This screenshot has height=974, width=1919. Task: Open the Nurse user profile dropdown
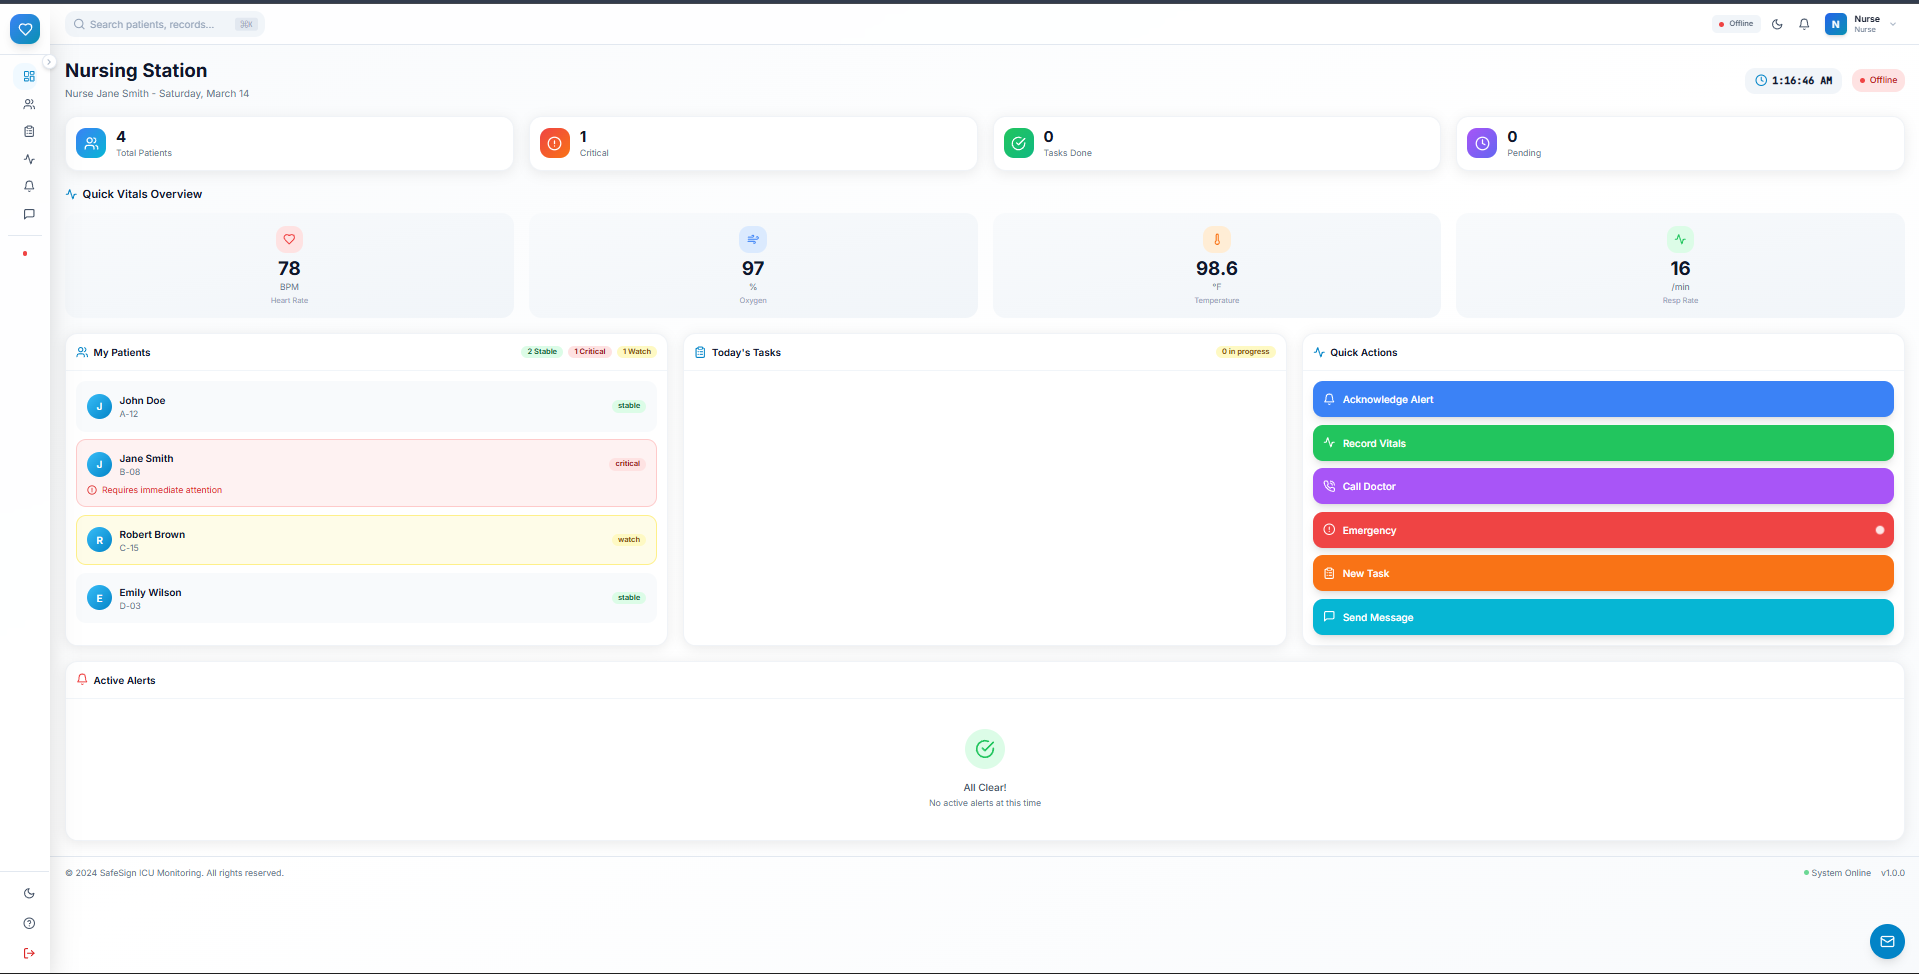[1861, 24]
